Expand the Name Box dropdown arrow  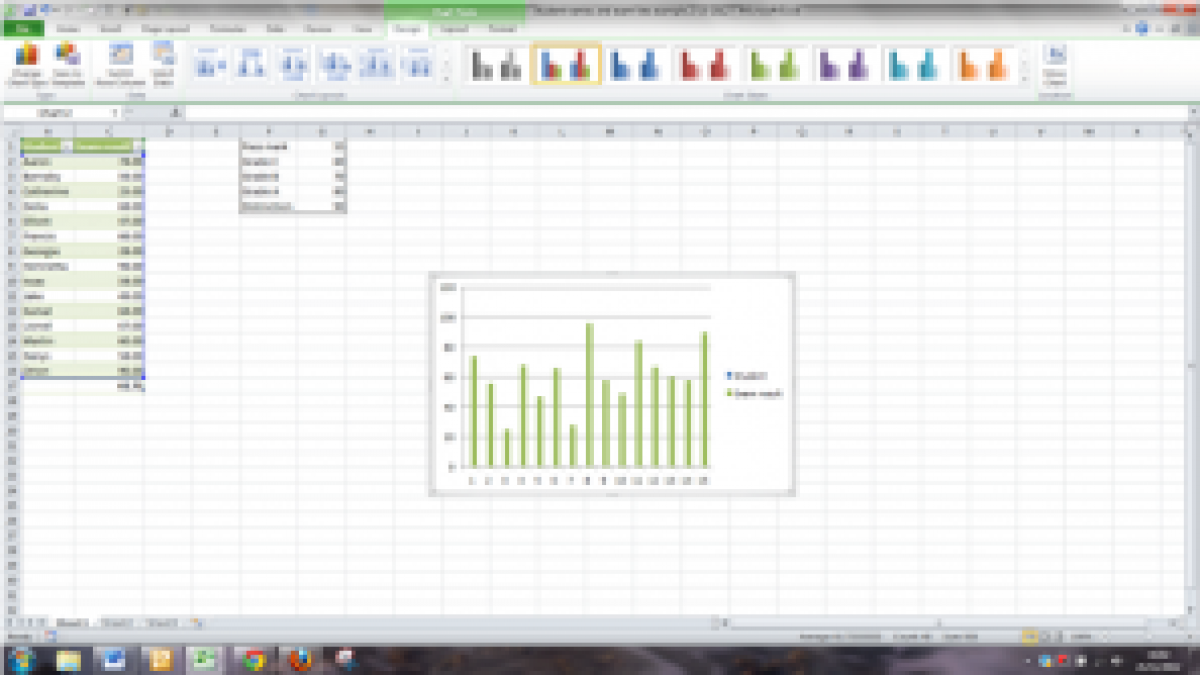pyautogui.click(x=116, y=113)
